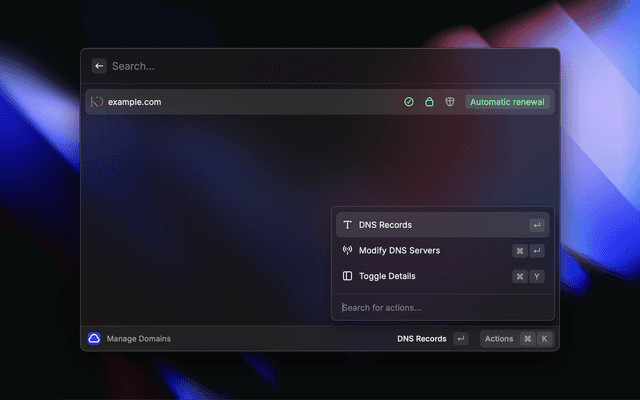This screenshot has width=640, height=400.
Task: Focus the main Search field
Action: coord(300,66)
